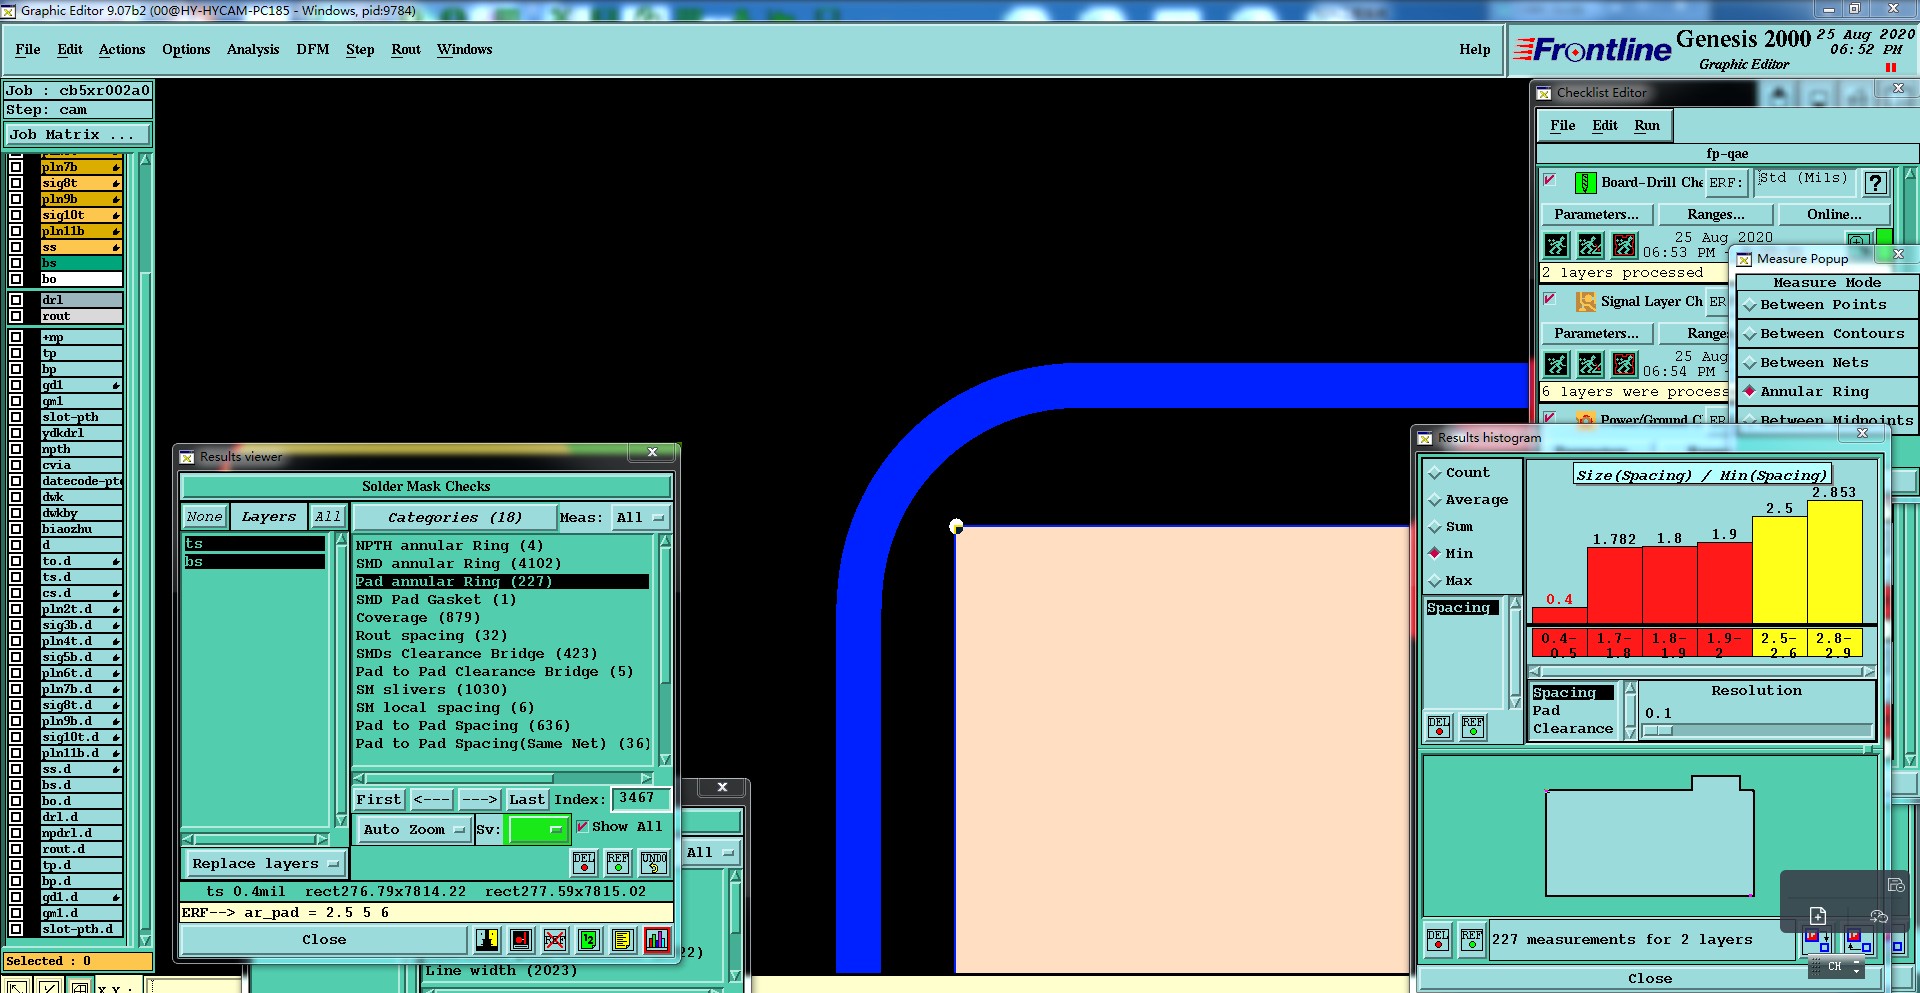Click Board-Drill Checks green drill icon
The width and height of the screenshot is (1920, 993).
coord(1585,183)
